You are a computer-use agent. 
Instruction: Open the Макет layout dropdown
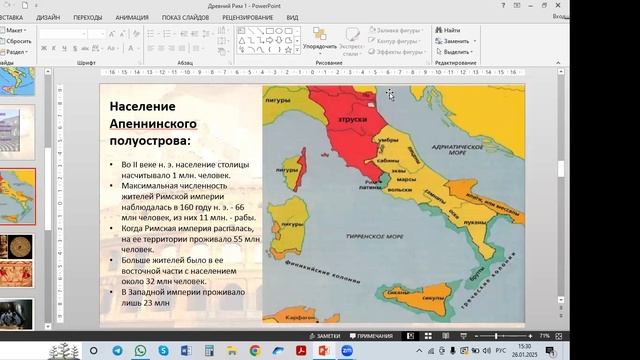[x=13, y=30]
